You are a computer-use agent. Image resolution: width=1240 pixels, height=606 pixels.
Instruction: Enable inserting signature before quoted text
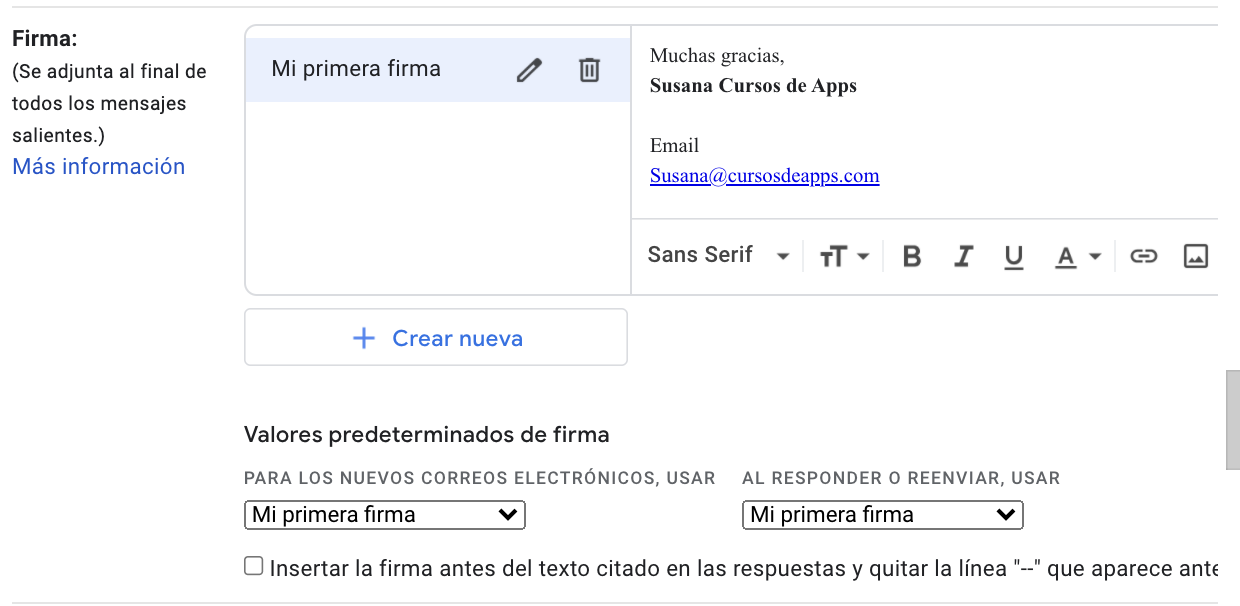click(254, 567)
